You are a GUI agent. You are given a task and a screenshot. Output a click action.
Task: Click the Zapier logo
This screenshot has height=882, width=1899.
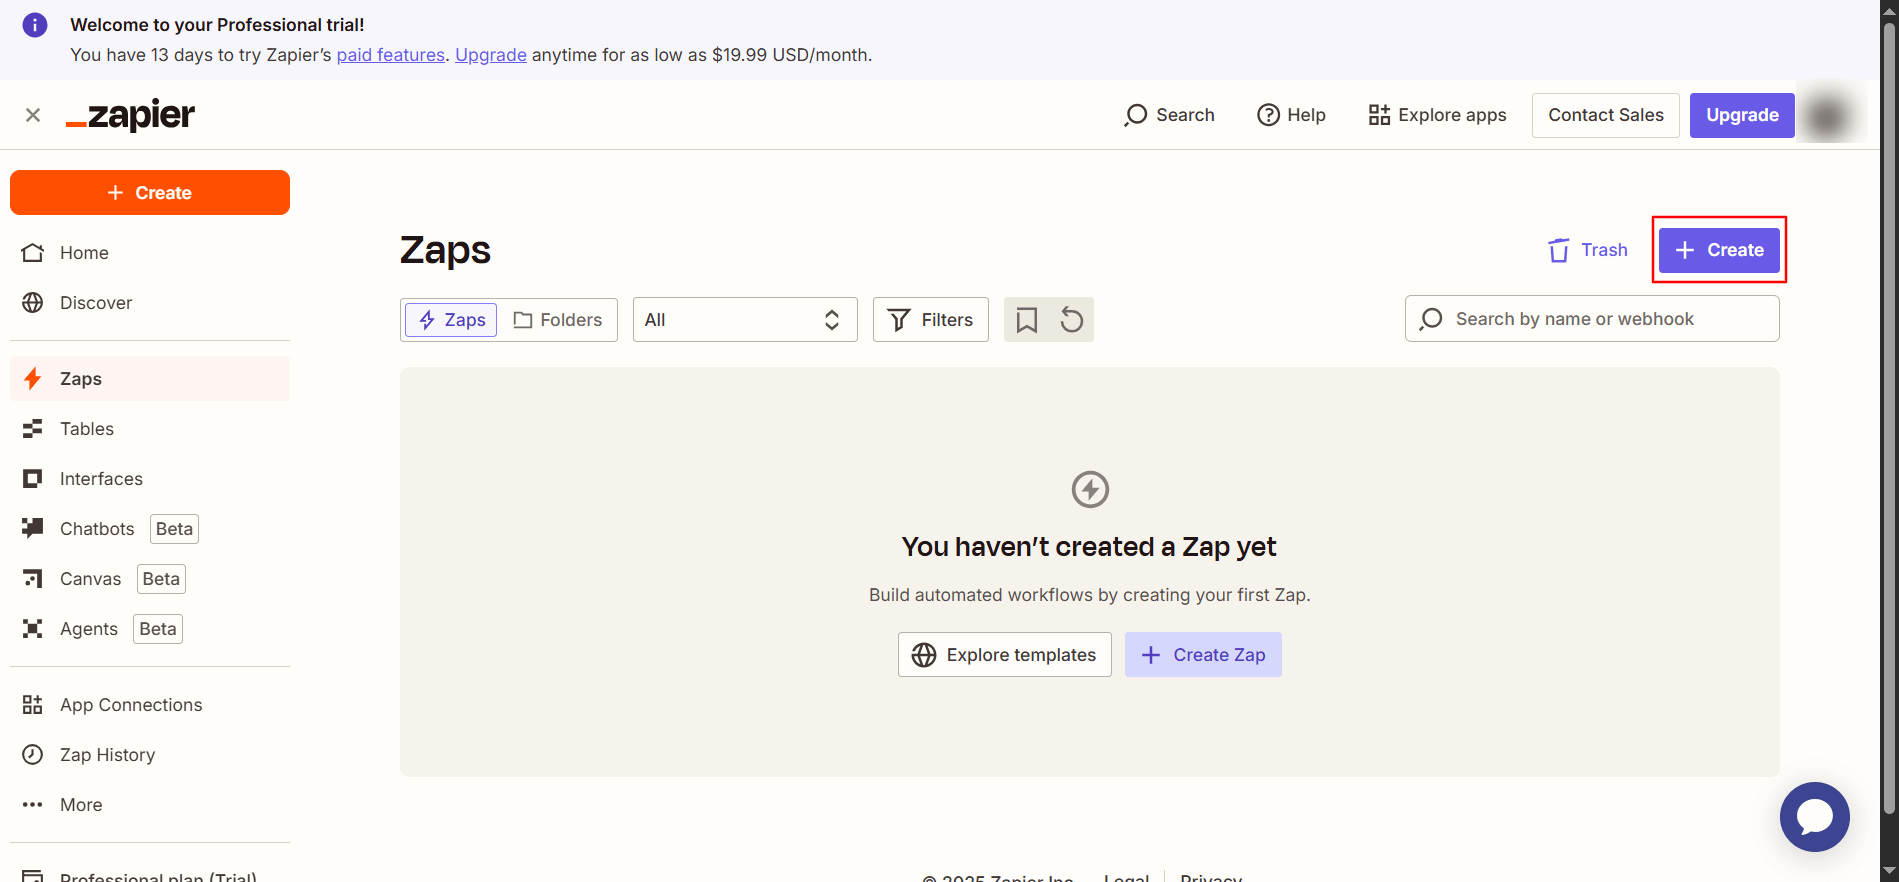click(x=130, y=115)
